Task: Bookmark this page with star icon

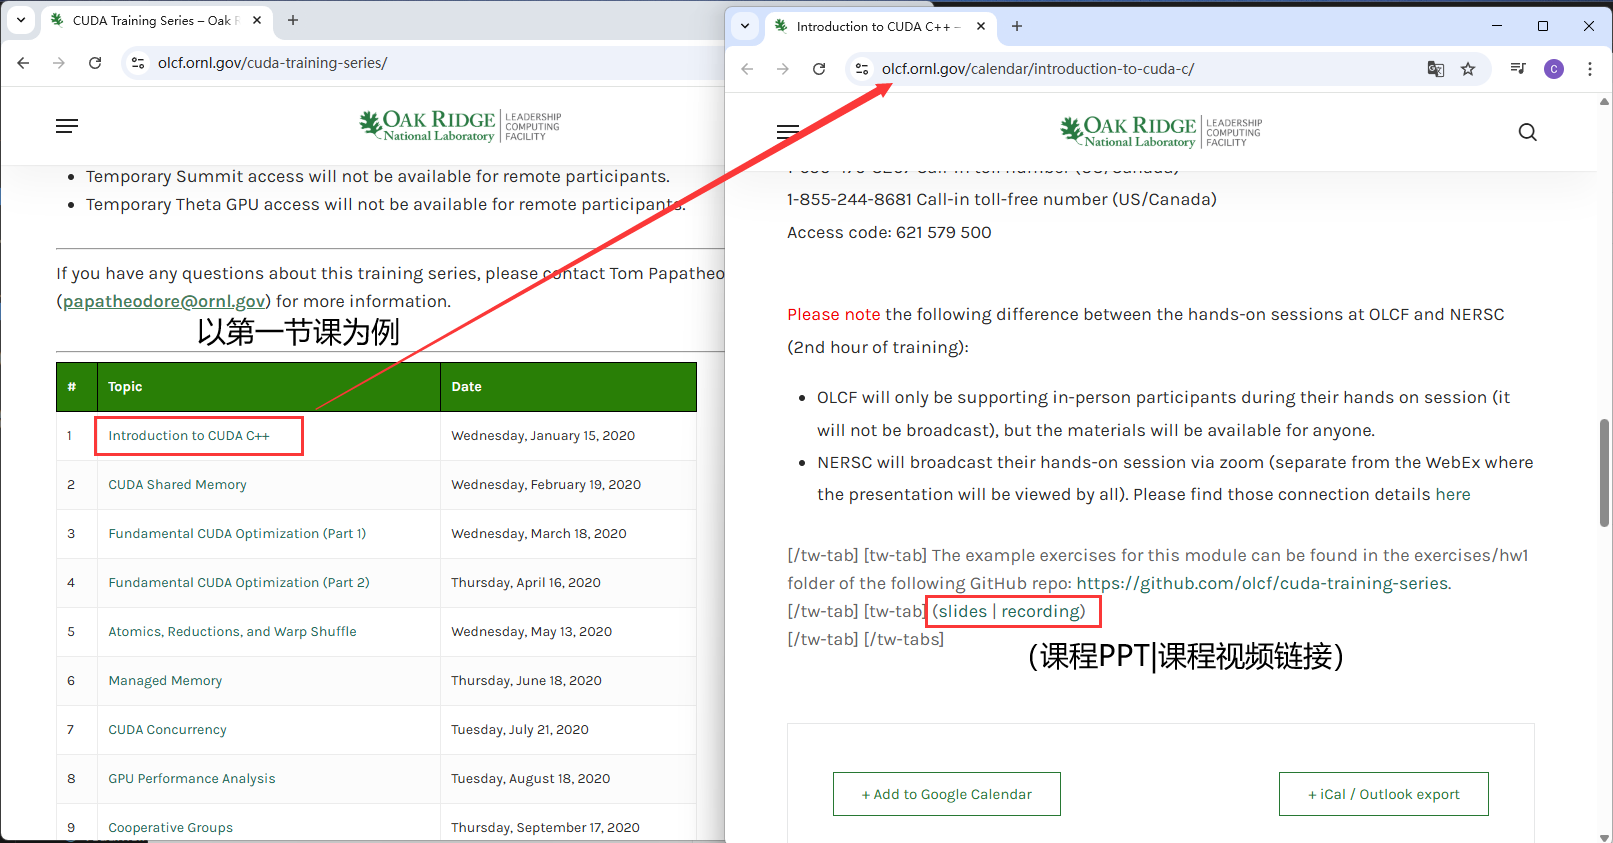Action: pyautogui.click(x=1468, y=69)
